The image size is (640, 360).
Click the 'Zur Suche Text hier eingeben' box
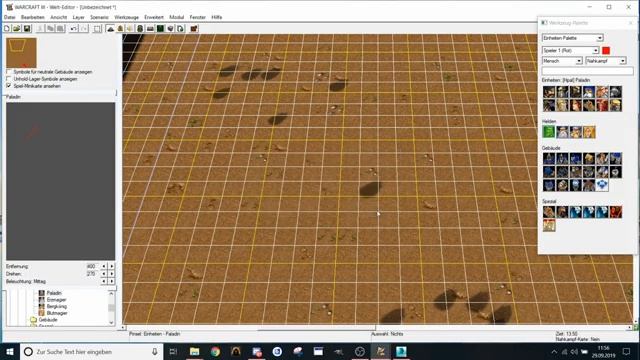(91, 351)
